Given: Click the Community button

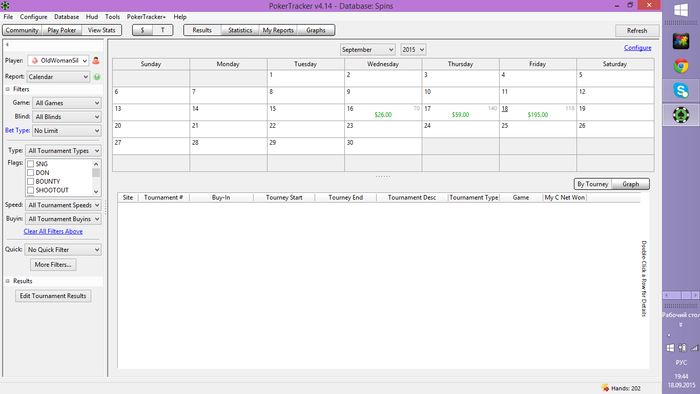Looking at the screenshot, I should [22, 30].
